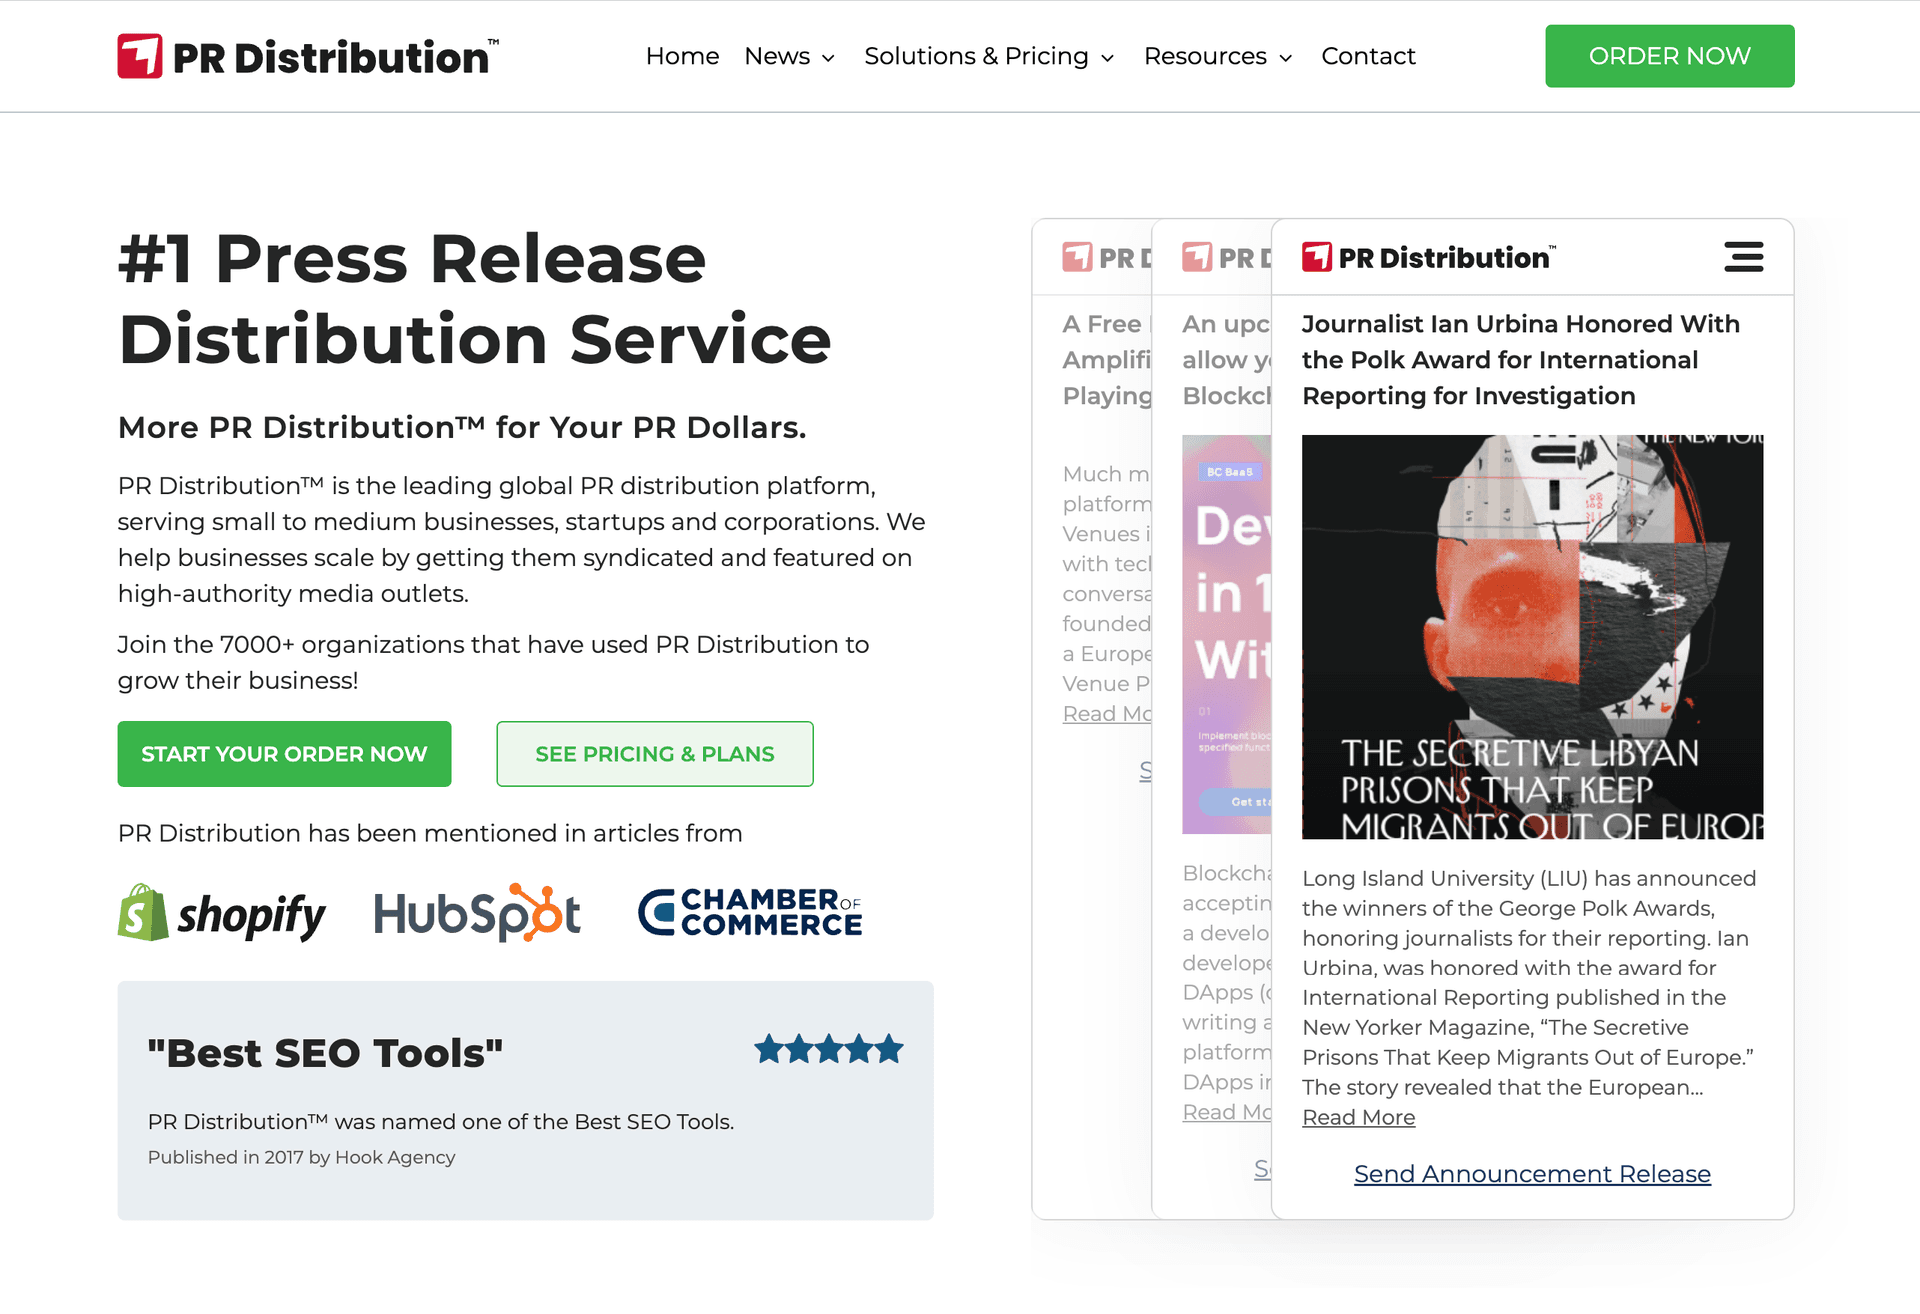Click the Chamber of Commerce logo

click(x=750, y=912)
